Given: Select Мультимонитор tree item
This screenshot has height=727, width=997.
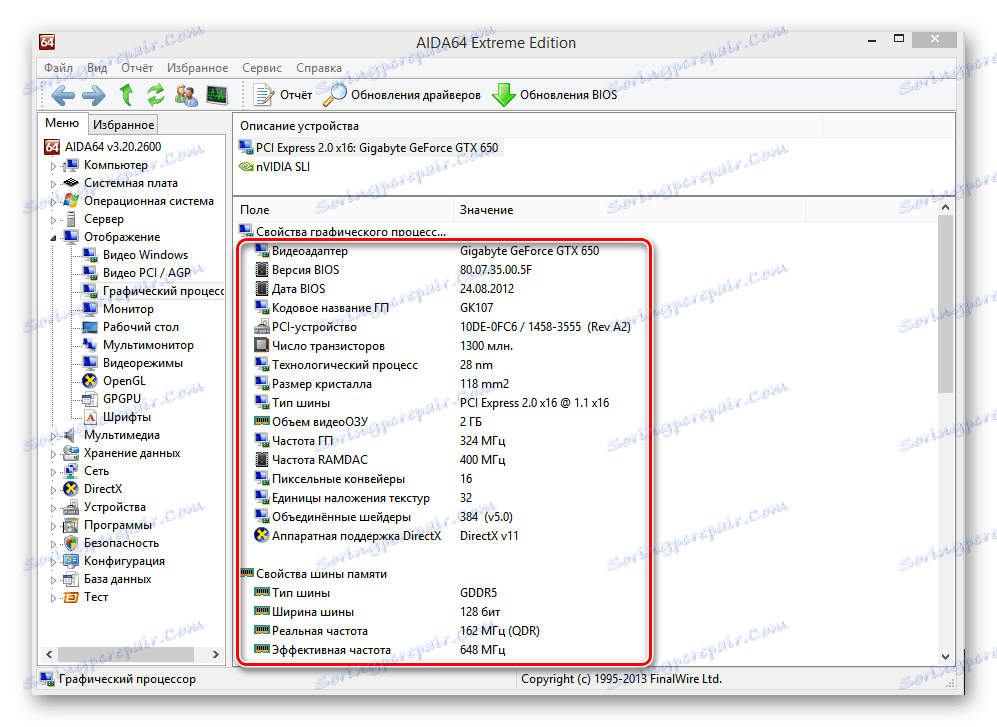Looking at the screenshot, I should pos(148,345).
